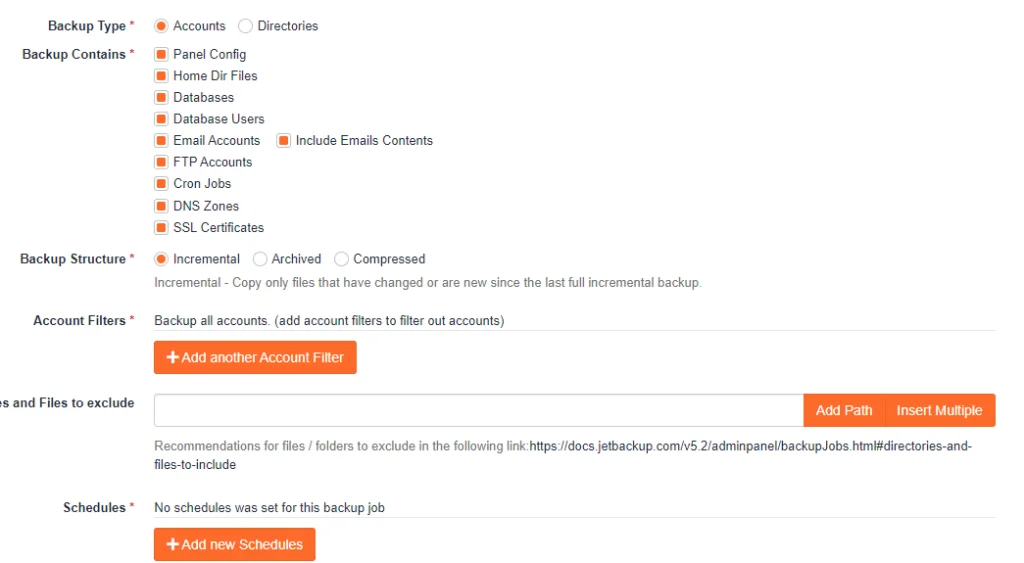
Task: Choose Archived backup structure
Action: click(260, 259)
